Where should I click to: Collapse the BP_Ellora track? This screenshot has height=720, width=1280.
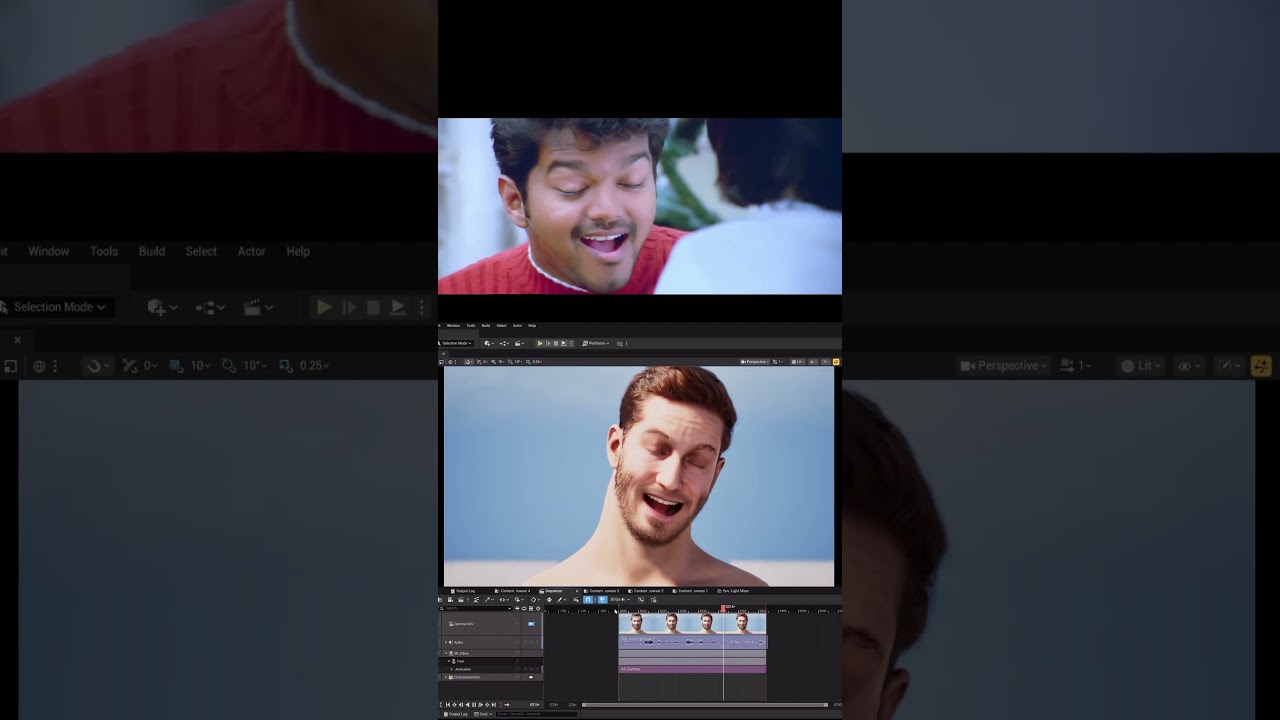pyautogui.click(x=446, y=653)
